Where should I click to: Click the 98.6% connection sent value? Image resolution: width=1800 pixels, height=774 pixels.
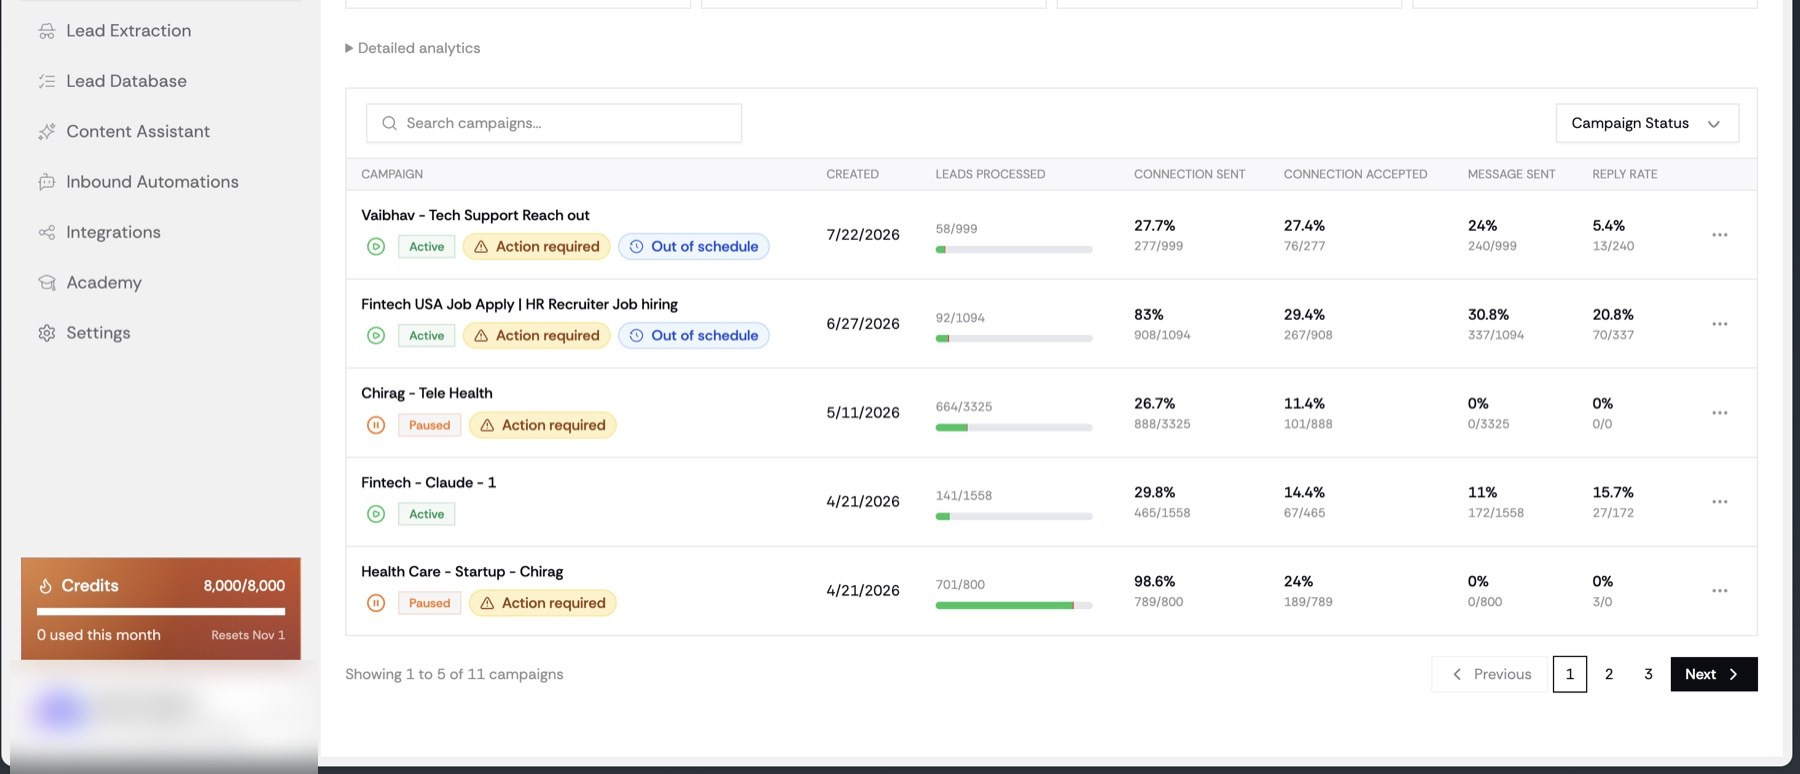click(x=1155, y=582)
